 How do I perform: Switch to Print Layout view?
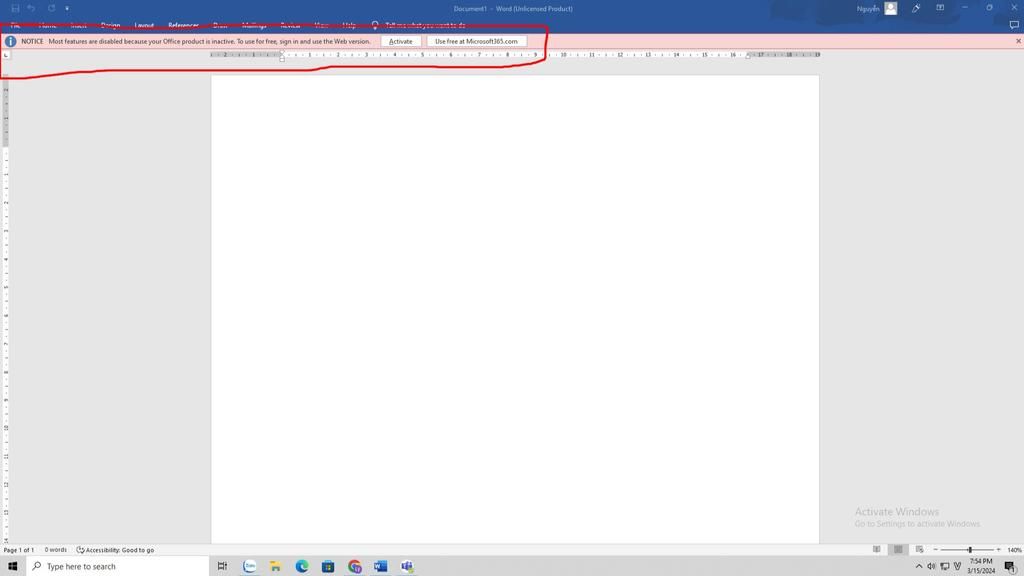pos(898,550)
